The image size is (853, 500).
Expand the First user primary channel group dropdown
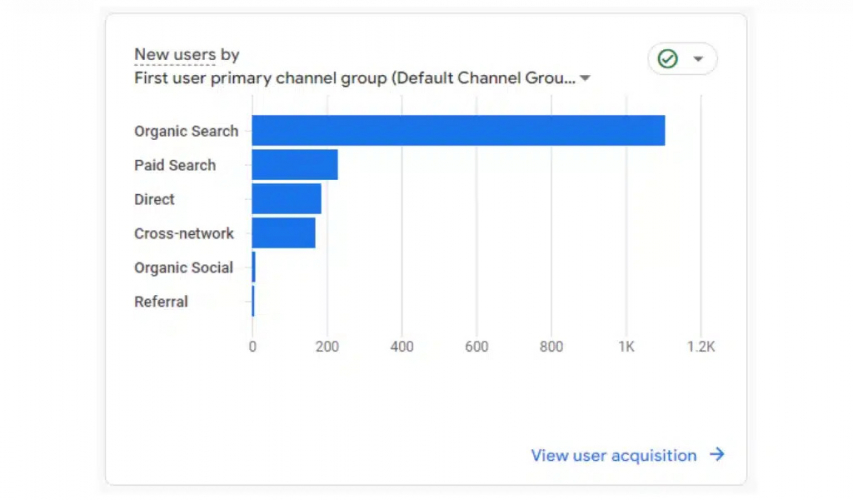[585, 78]
